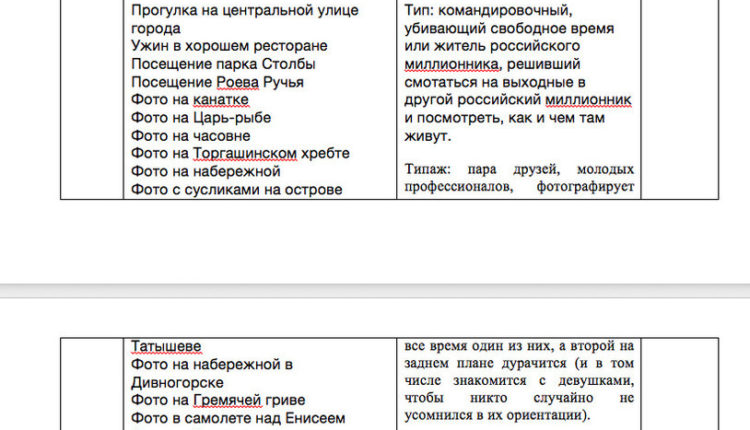Click the word "Типаж:" in right column

pyautogui.click(x=432, y=169)
